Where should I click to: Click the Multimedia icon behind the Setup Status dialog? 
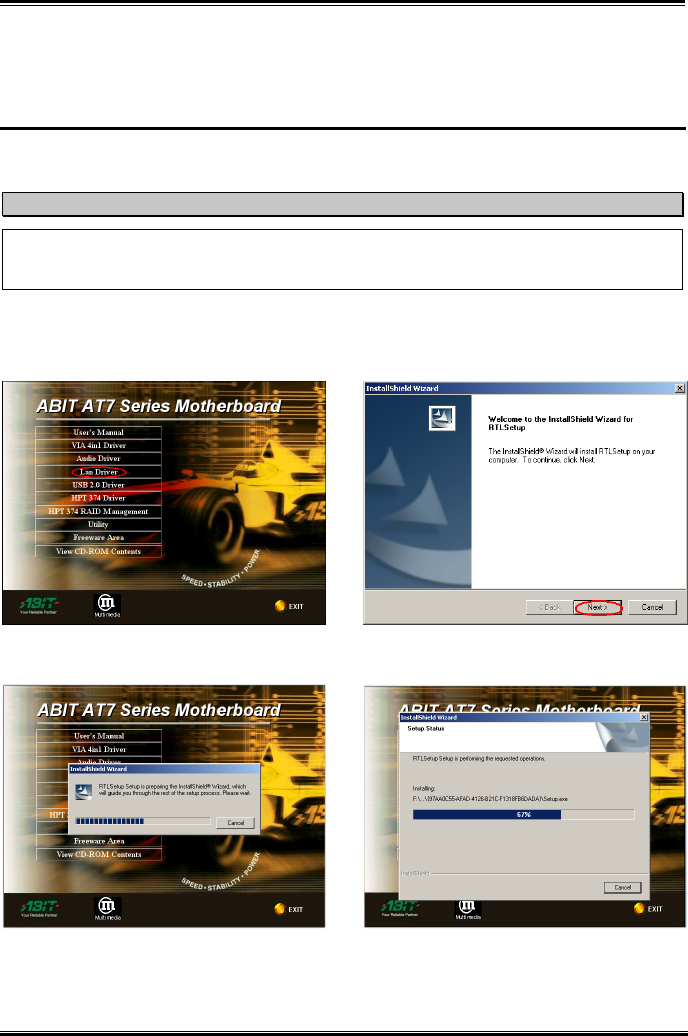click(x=467, y=909)
